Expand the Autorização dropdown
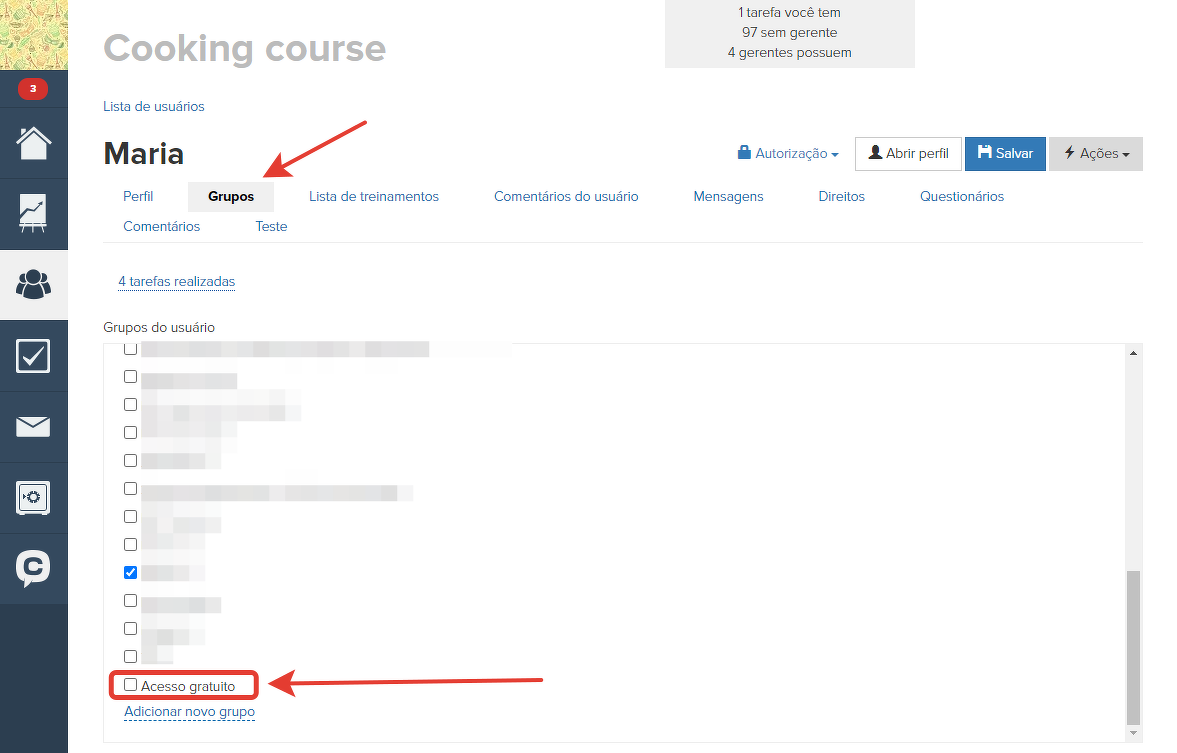This screenshot has height=753, width=1177. [x=788, y=154]
